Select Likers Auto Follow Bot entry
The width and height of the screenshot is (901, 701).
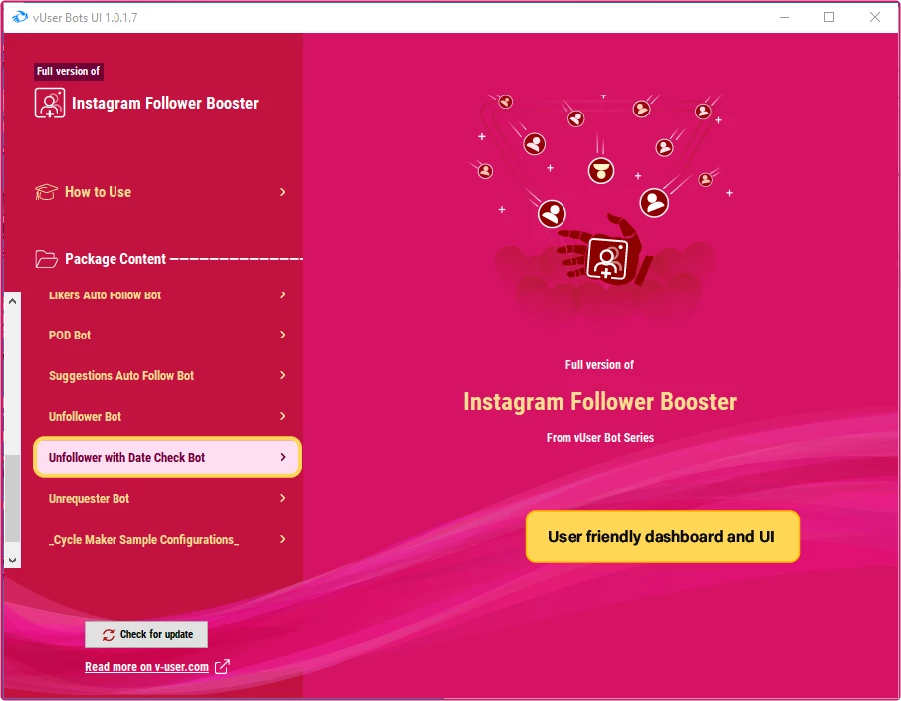167,295
